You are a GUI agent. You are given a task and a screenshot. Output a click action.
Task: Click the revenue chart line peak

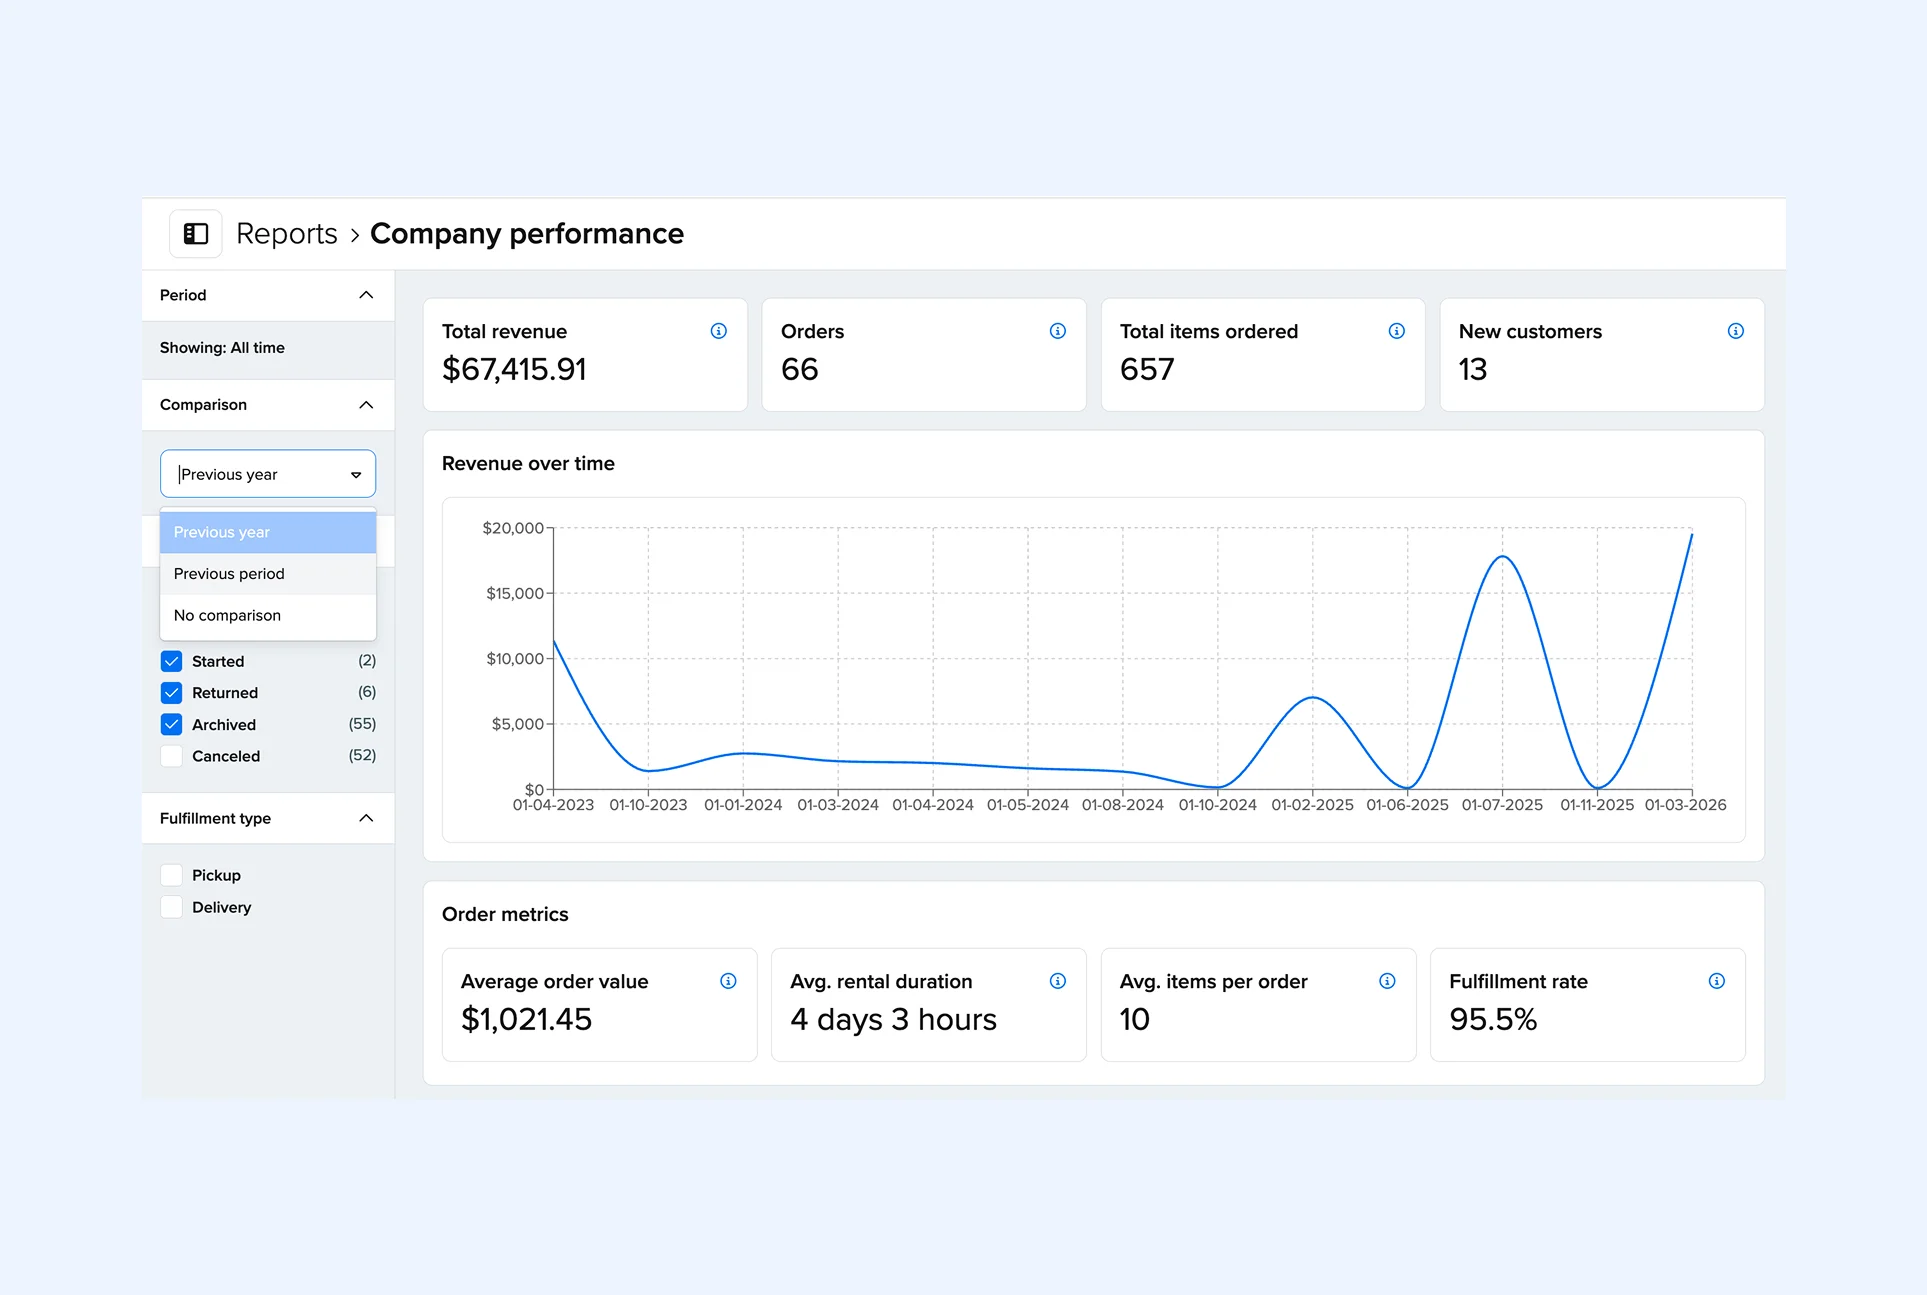point(1502,557)
